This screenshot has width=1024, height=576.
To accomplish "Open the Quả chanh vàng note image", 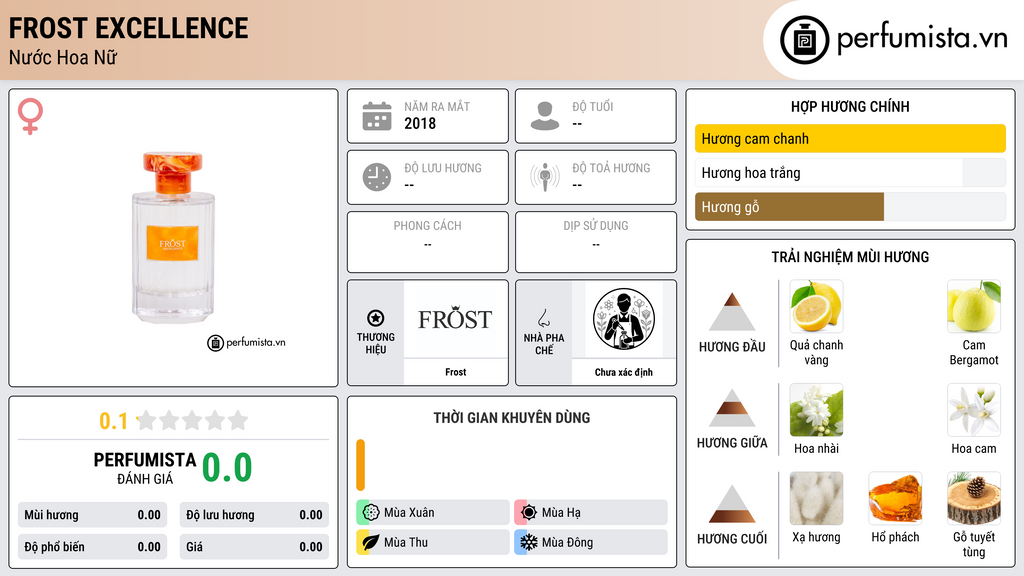I will tap(816, 306).
